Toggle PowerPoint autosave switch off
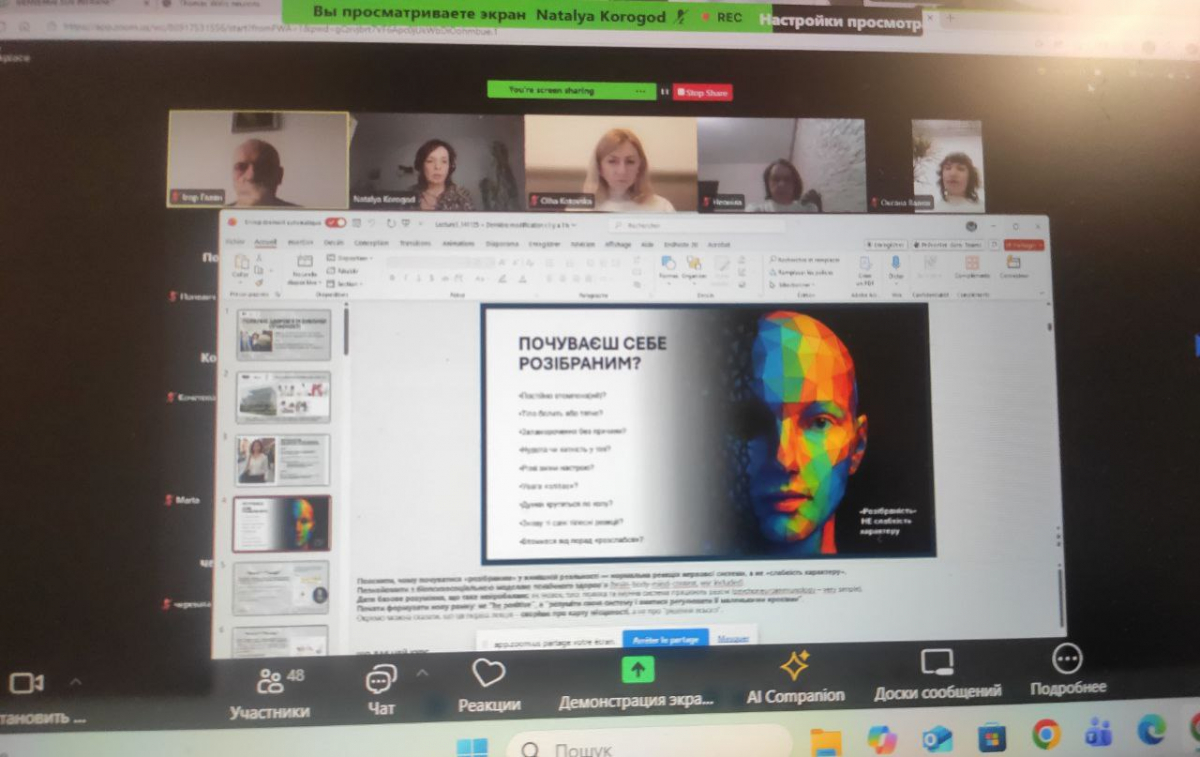This screenshot has width=1200, height=757. (x=335, y=223)
